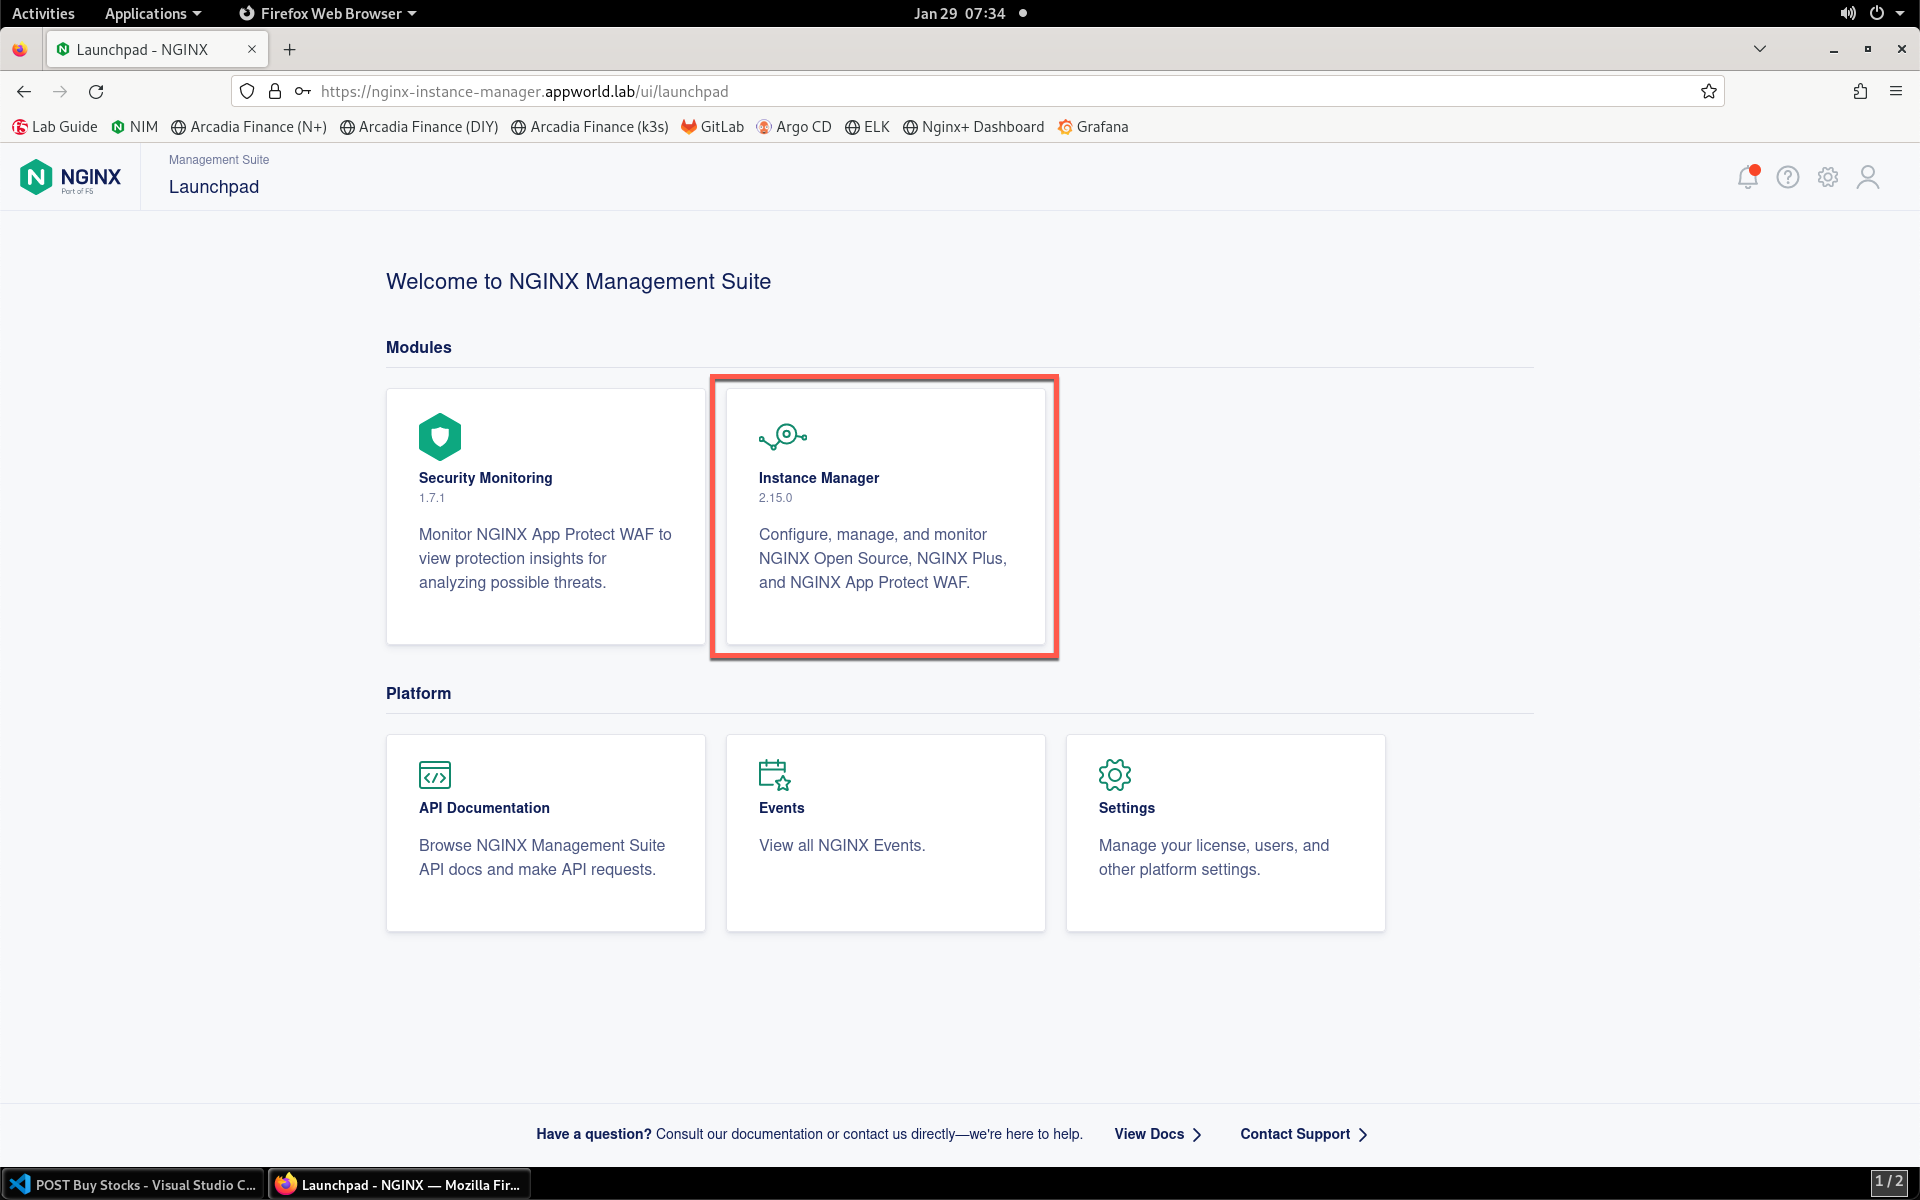Open the notifications bell icon

[1748, 177]
